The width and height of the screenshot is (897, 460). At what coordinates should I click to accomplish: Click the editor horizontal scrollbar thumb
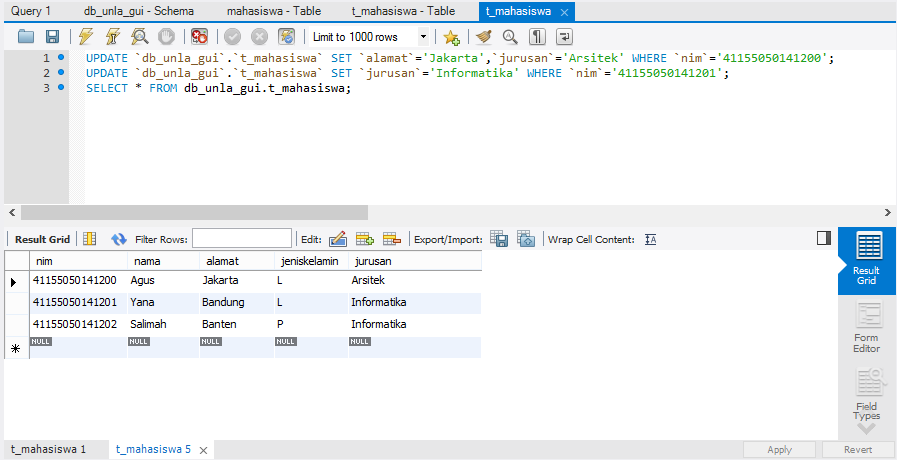pos(195,212)
